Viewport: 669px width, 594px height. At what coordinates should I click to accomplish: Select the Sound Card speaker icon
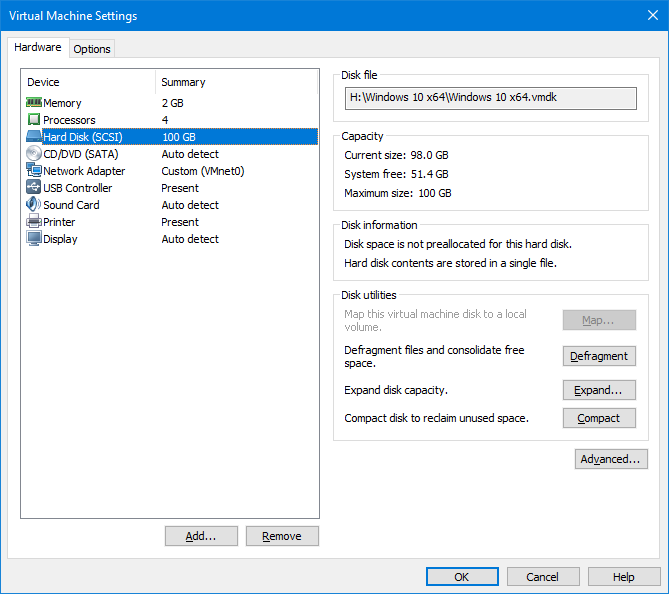tap(33, 205)
